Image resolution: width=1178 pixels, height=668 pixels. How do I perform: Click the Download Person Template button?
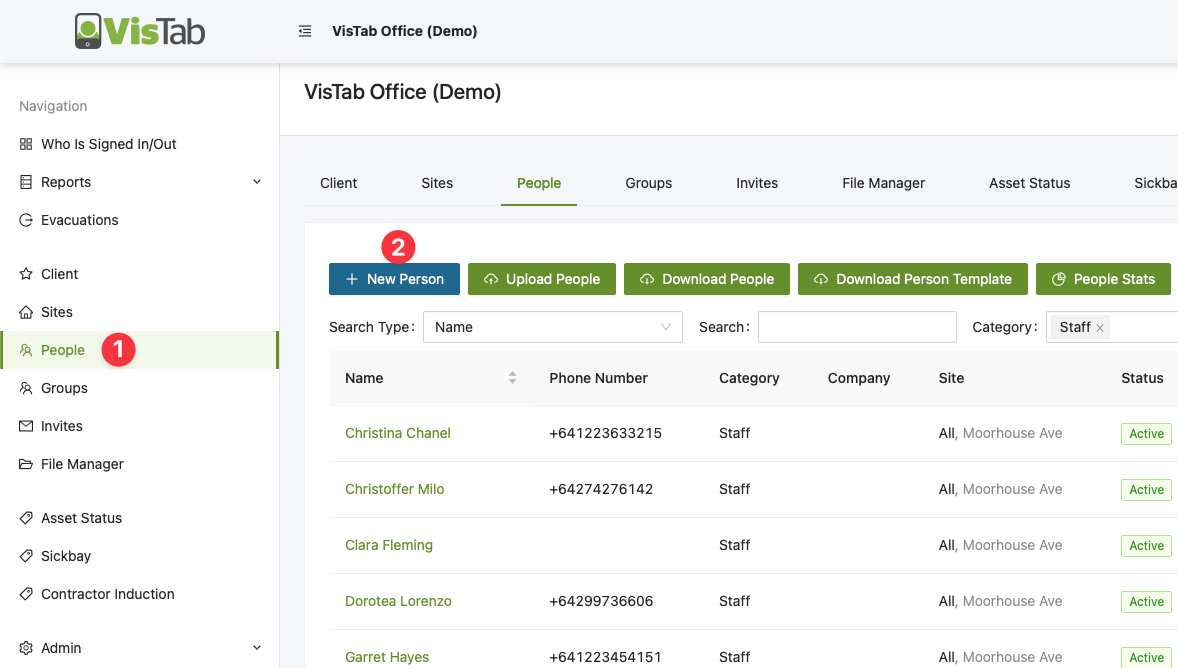[x=912, y=279]
